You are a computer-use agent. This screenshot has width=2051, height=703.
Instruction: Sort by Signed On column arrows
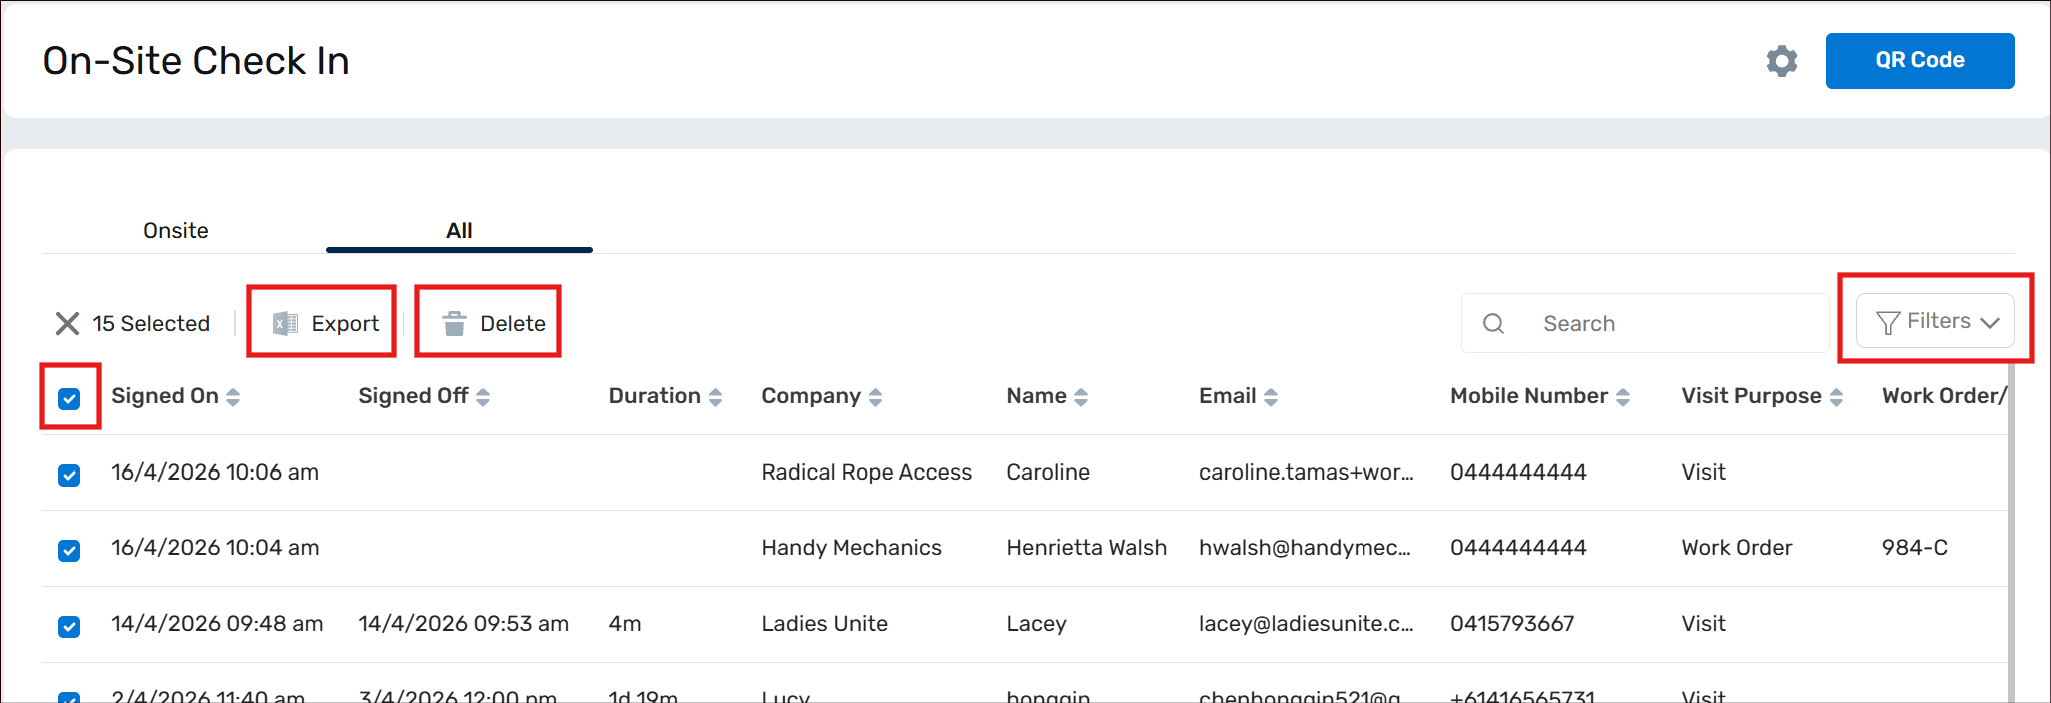click(233, 397)
